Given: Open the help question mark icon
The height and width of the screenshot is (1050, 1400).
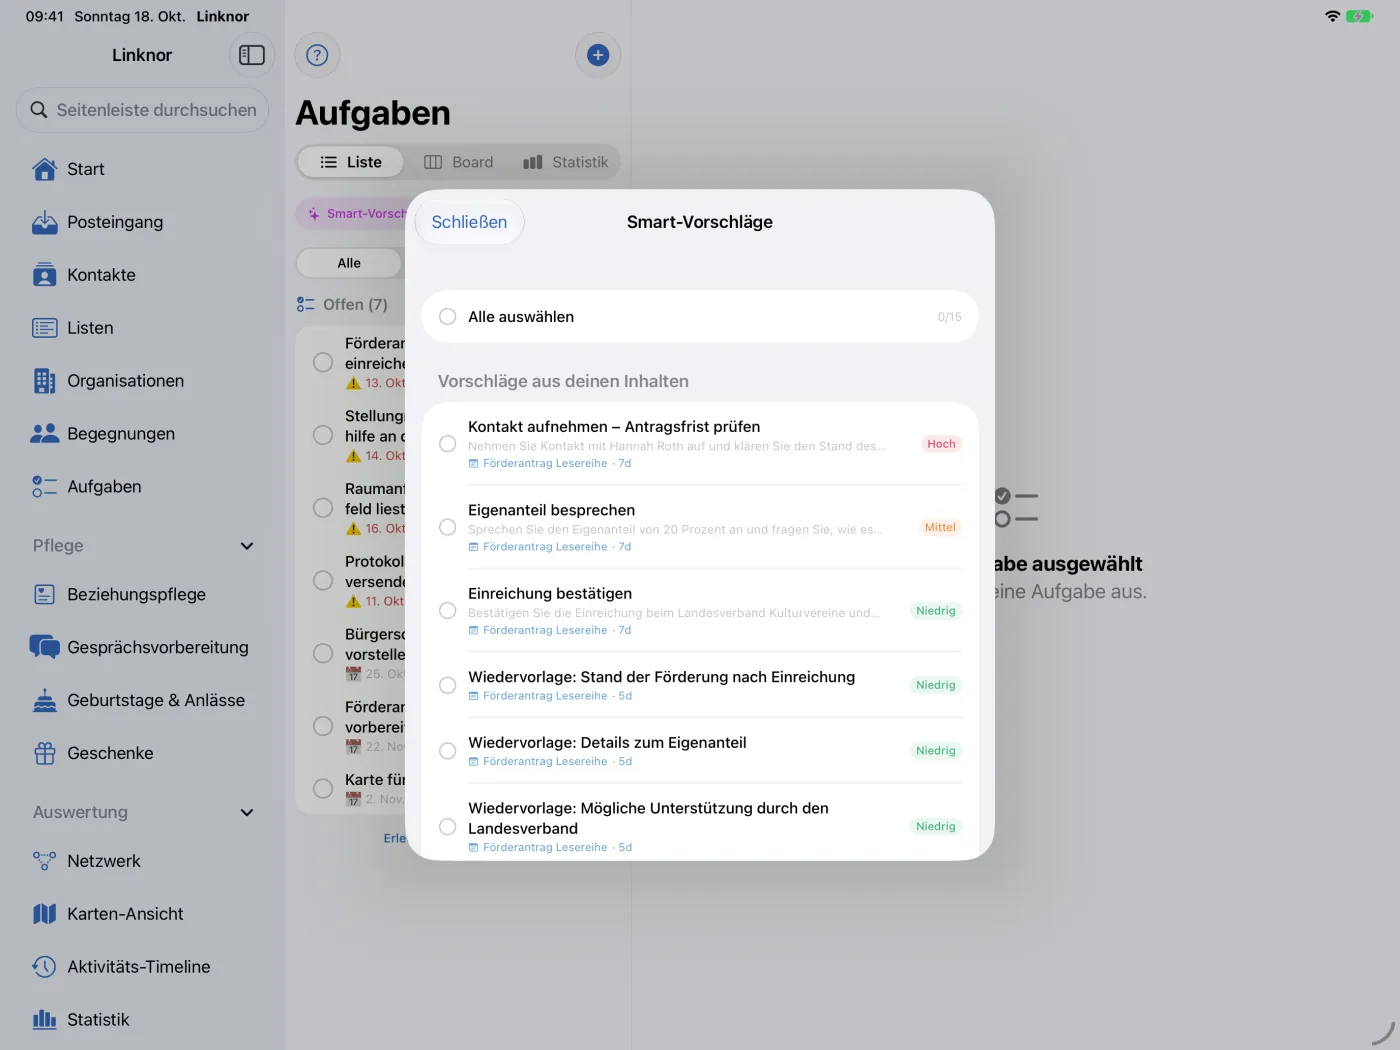Looking at the screenshot, I should 317,55.
